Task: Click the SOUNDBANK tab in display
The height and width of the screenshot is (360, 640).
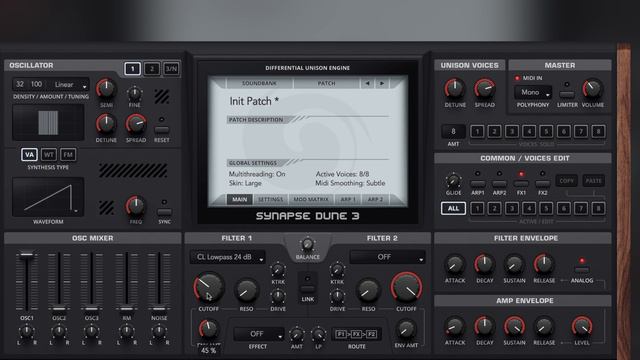Action: click(x=259, y=83)
